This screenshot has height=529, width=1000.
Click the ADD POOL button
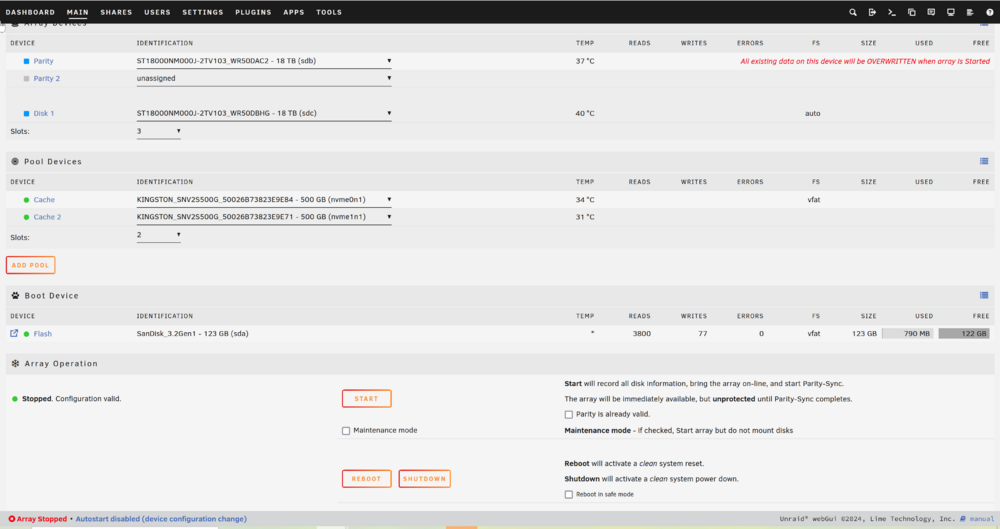(x=31, y=265)
